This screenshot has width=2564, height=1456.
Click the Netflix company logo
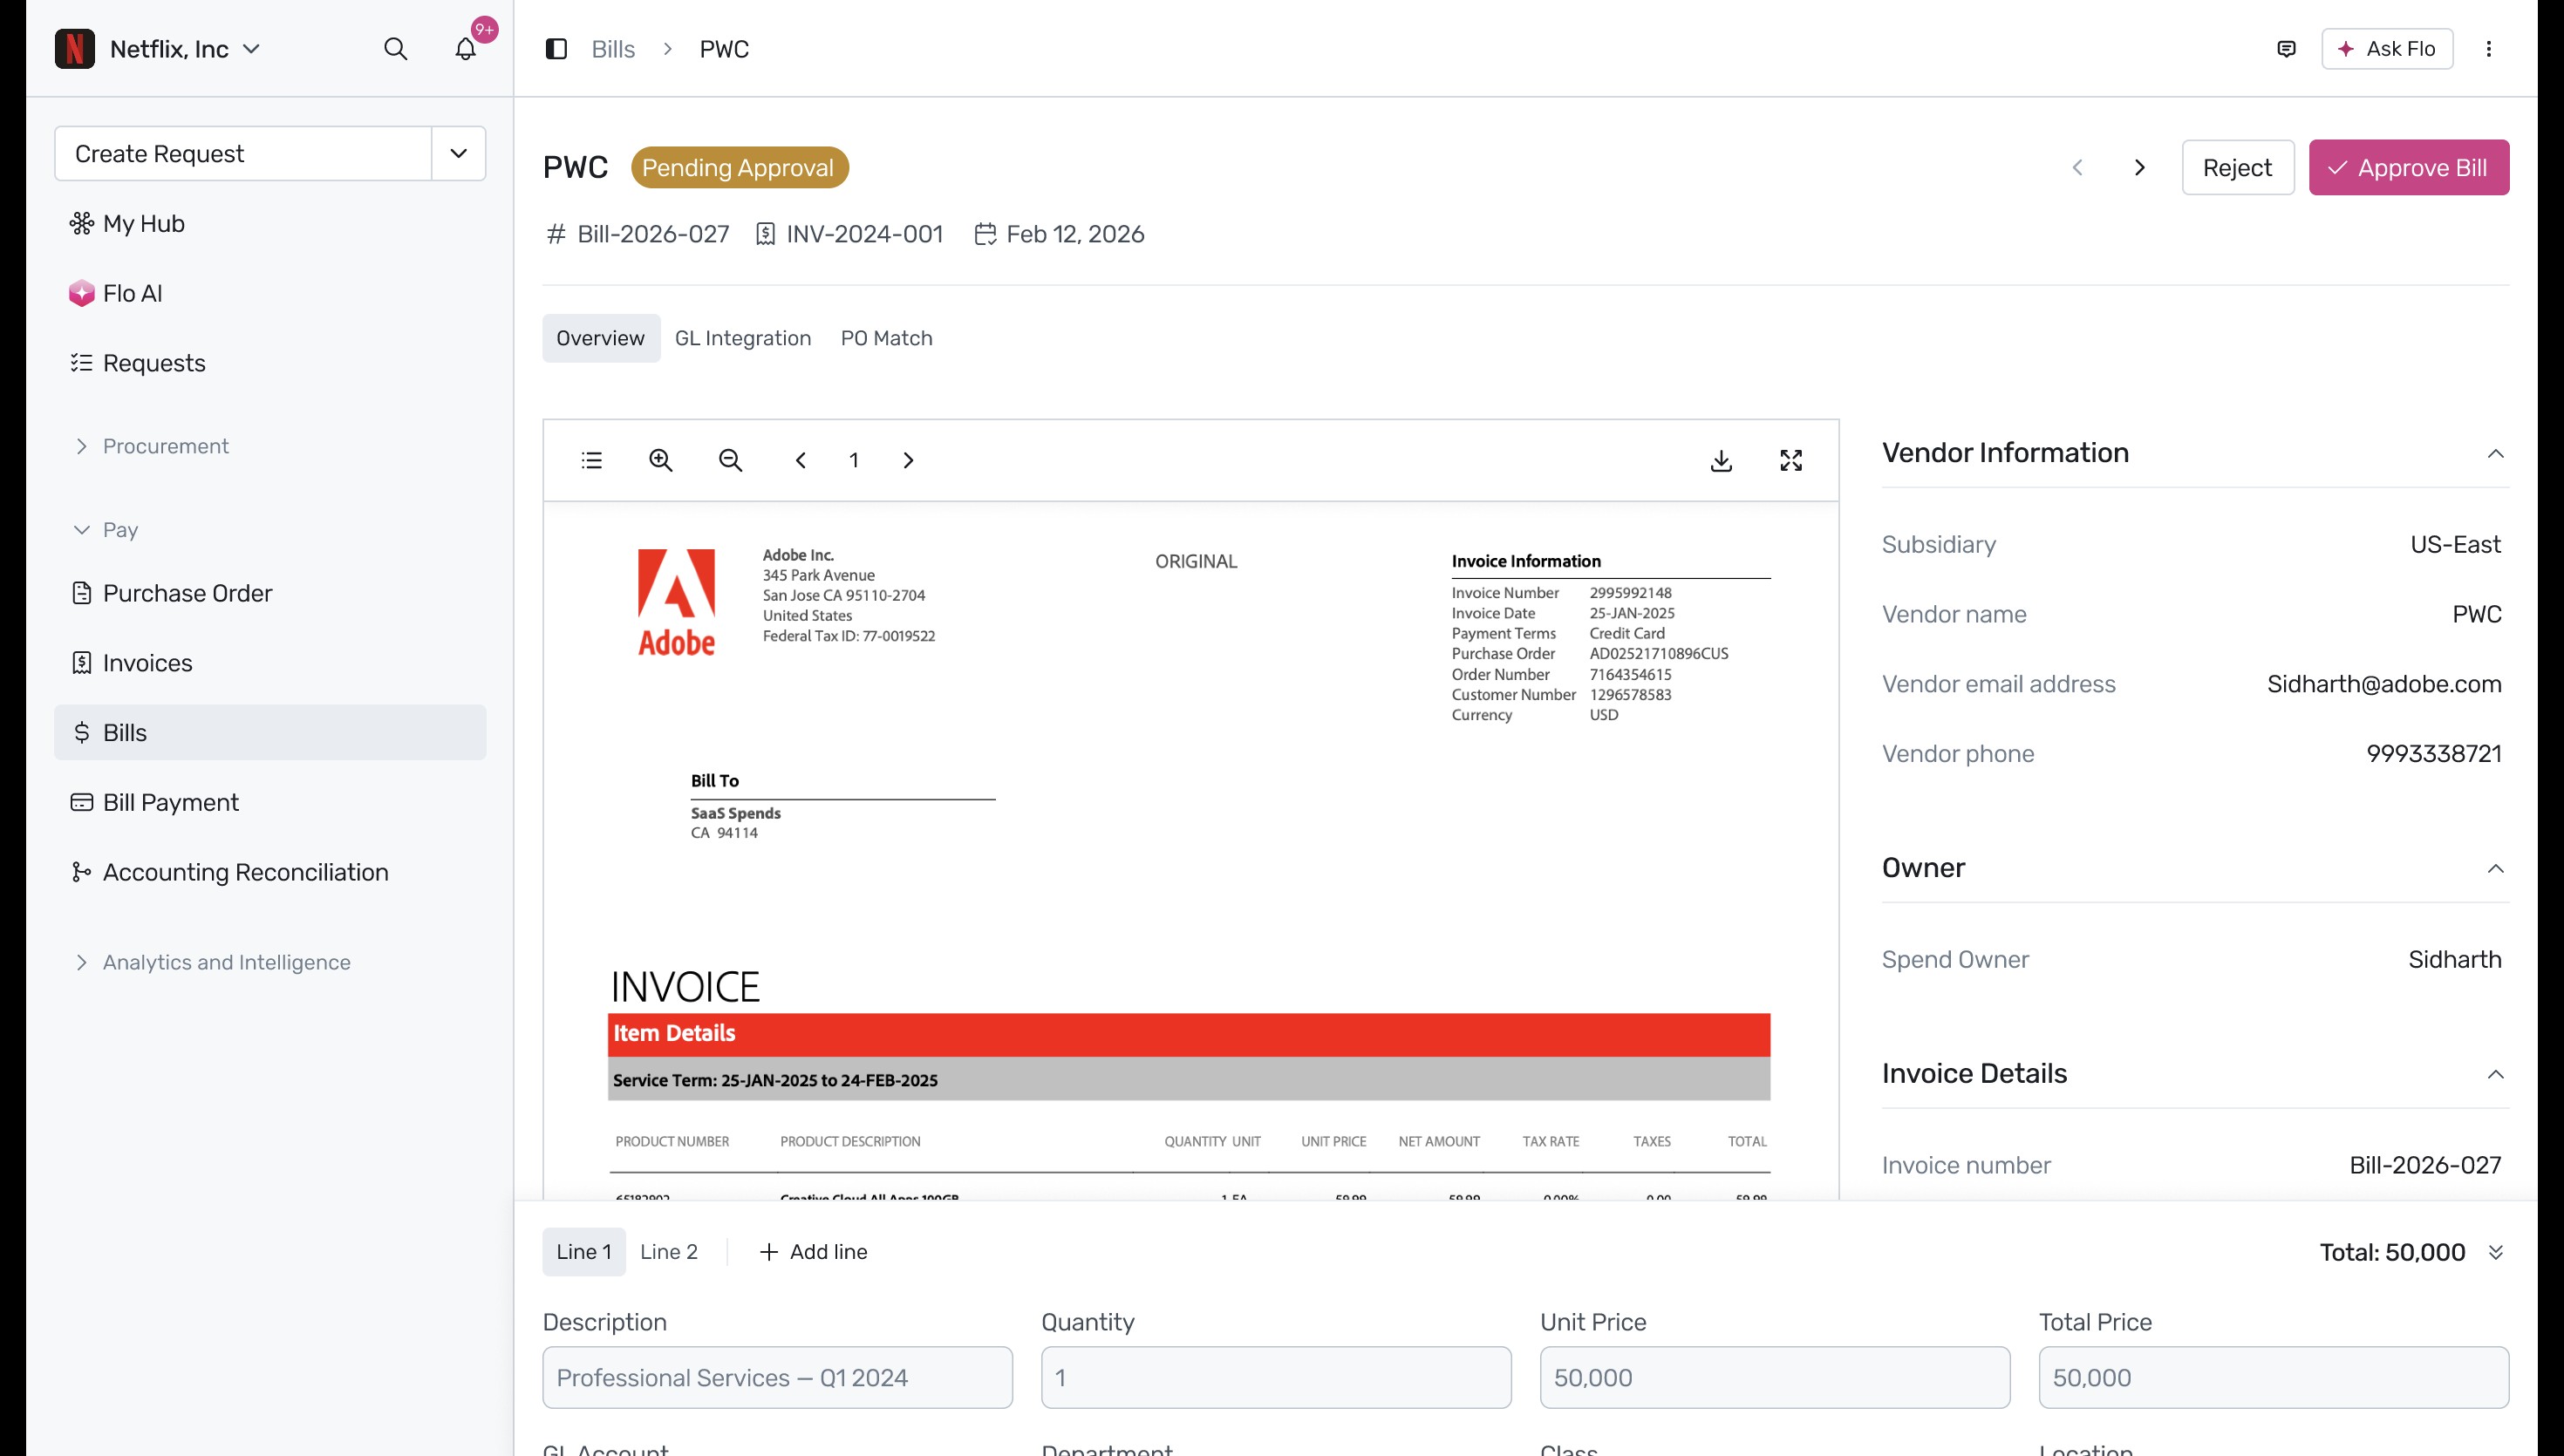click(x=75, y=49)
